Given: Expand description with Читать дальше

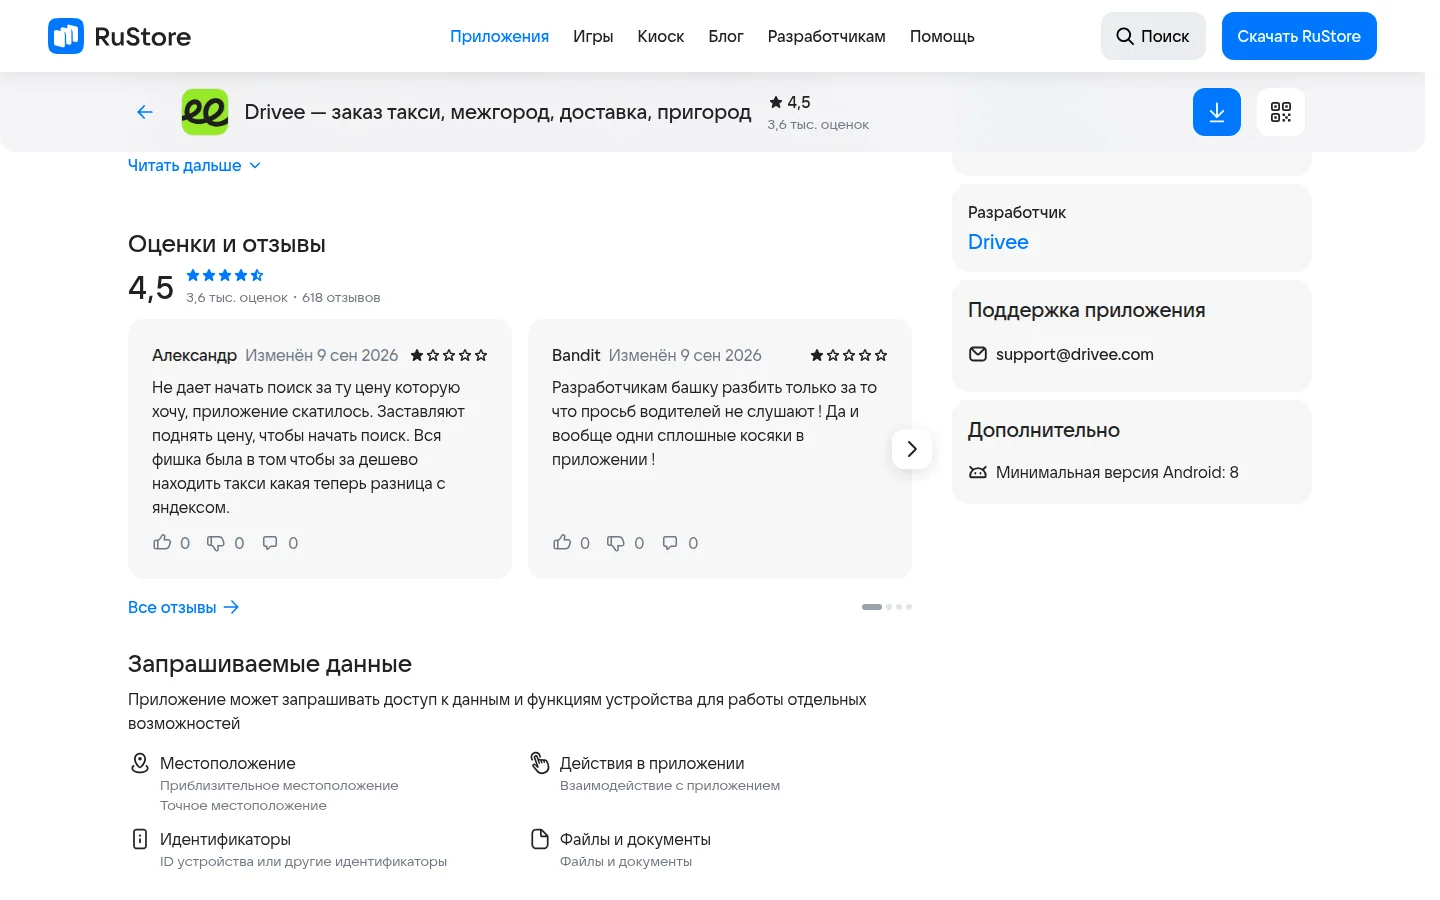Looking at the screenshot, I should tap(194, 165).
